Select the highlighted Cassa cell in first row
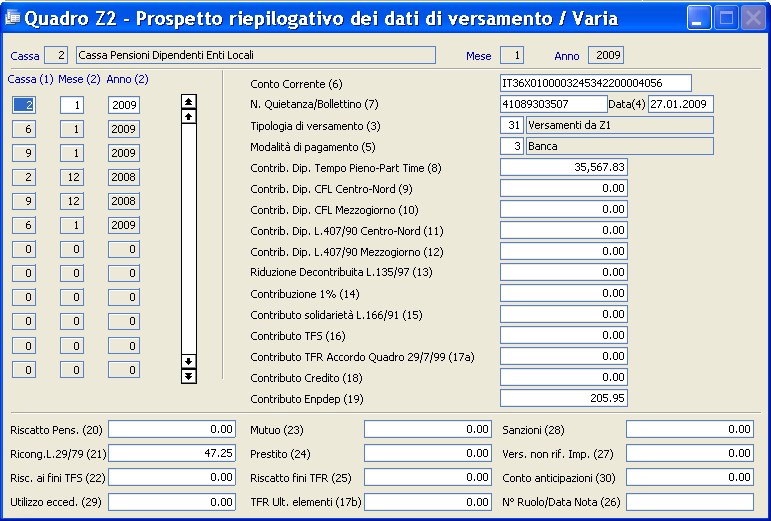 [24, 105]
